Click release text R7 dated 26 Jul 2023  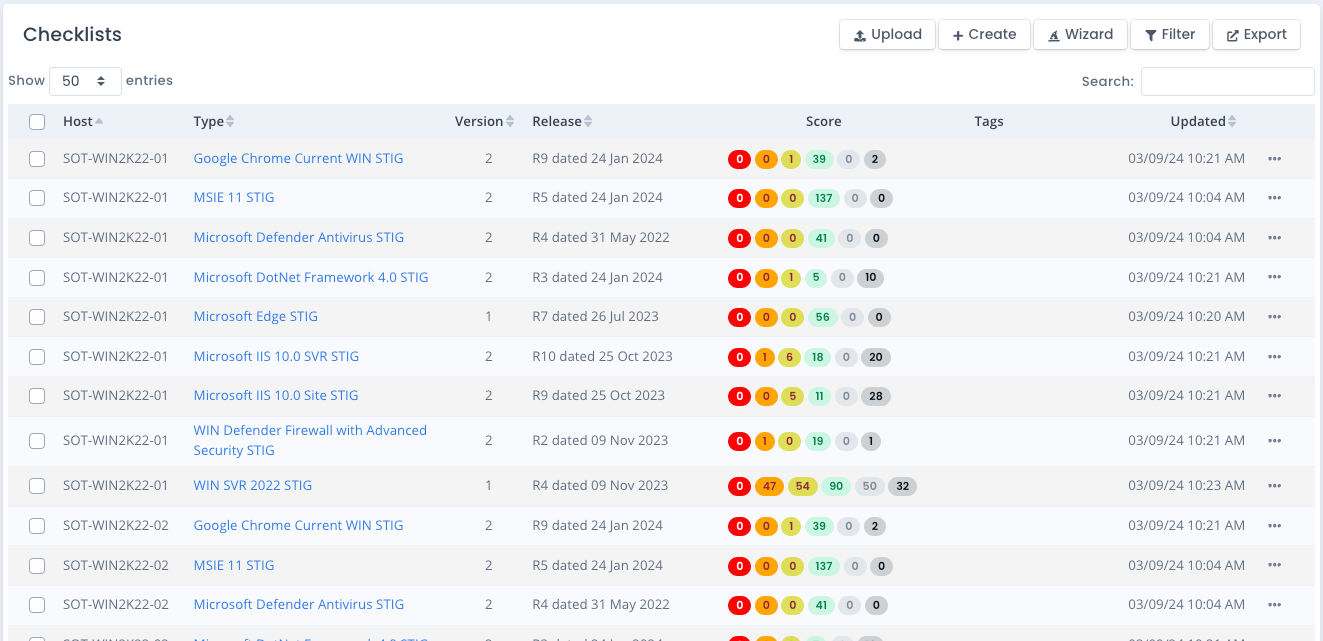[595, 317]
